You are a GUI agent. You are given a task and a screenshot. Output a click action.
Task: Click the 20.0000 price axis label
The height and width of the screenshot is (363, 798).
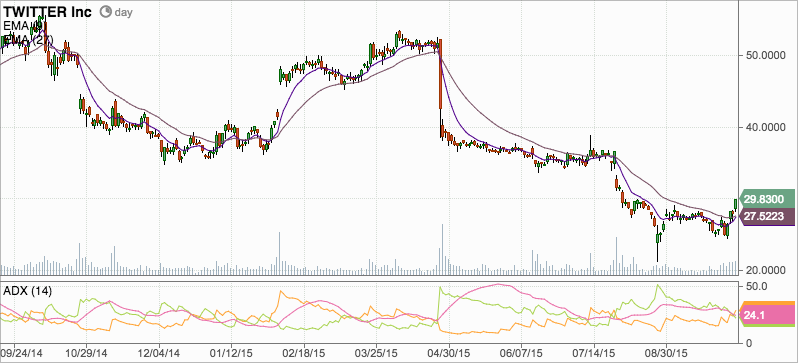click(764, 271)
